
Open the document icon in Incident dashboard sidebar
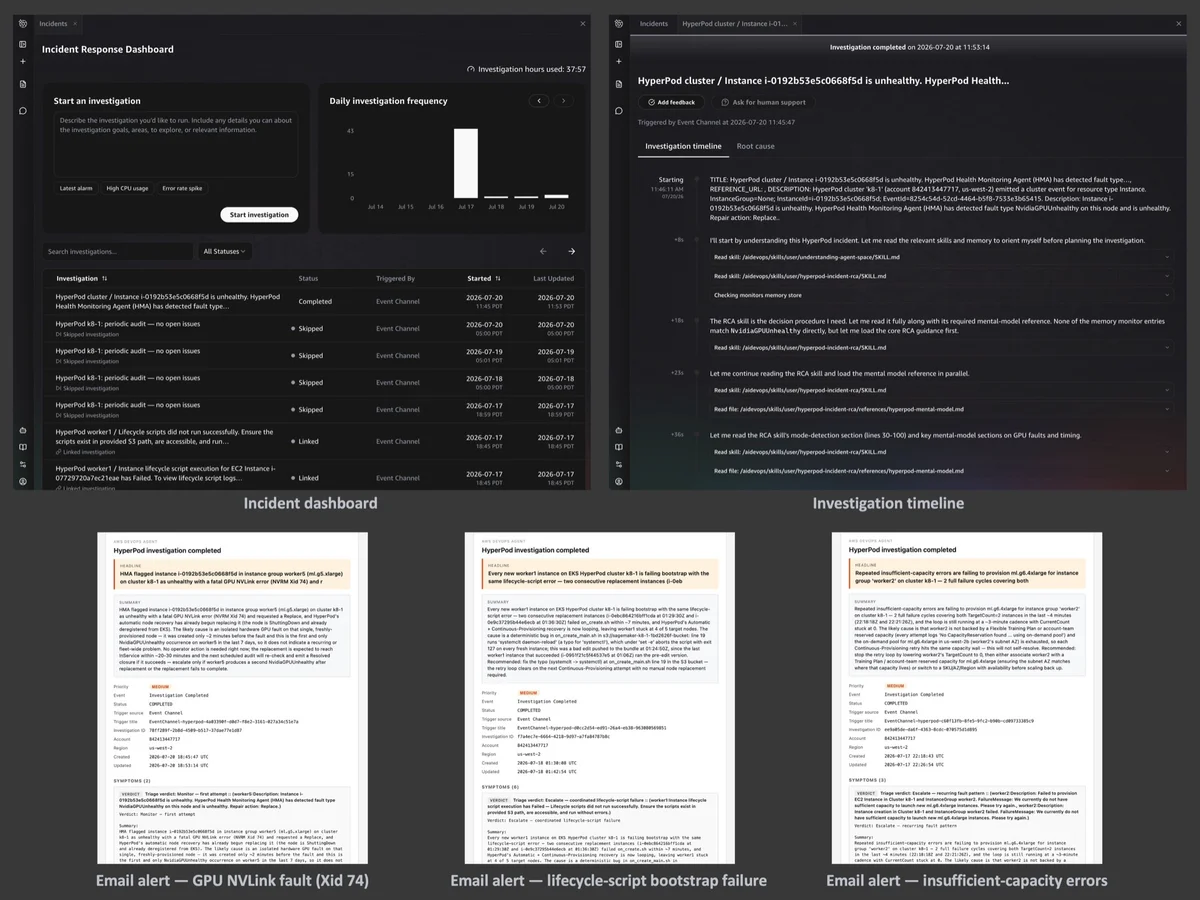click(x=22, y=84)
